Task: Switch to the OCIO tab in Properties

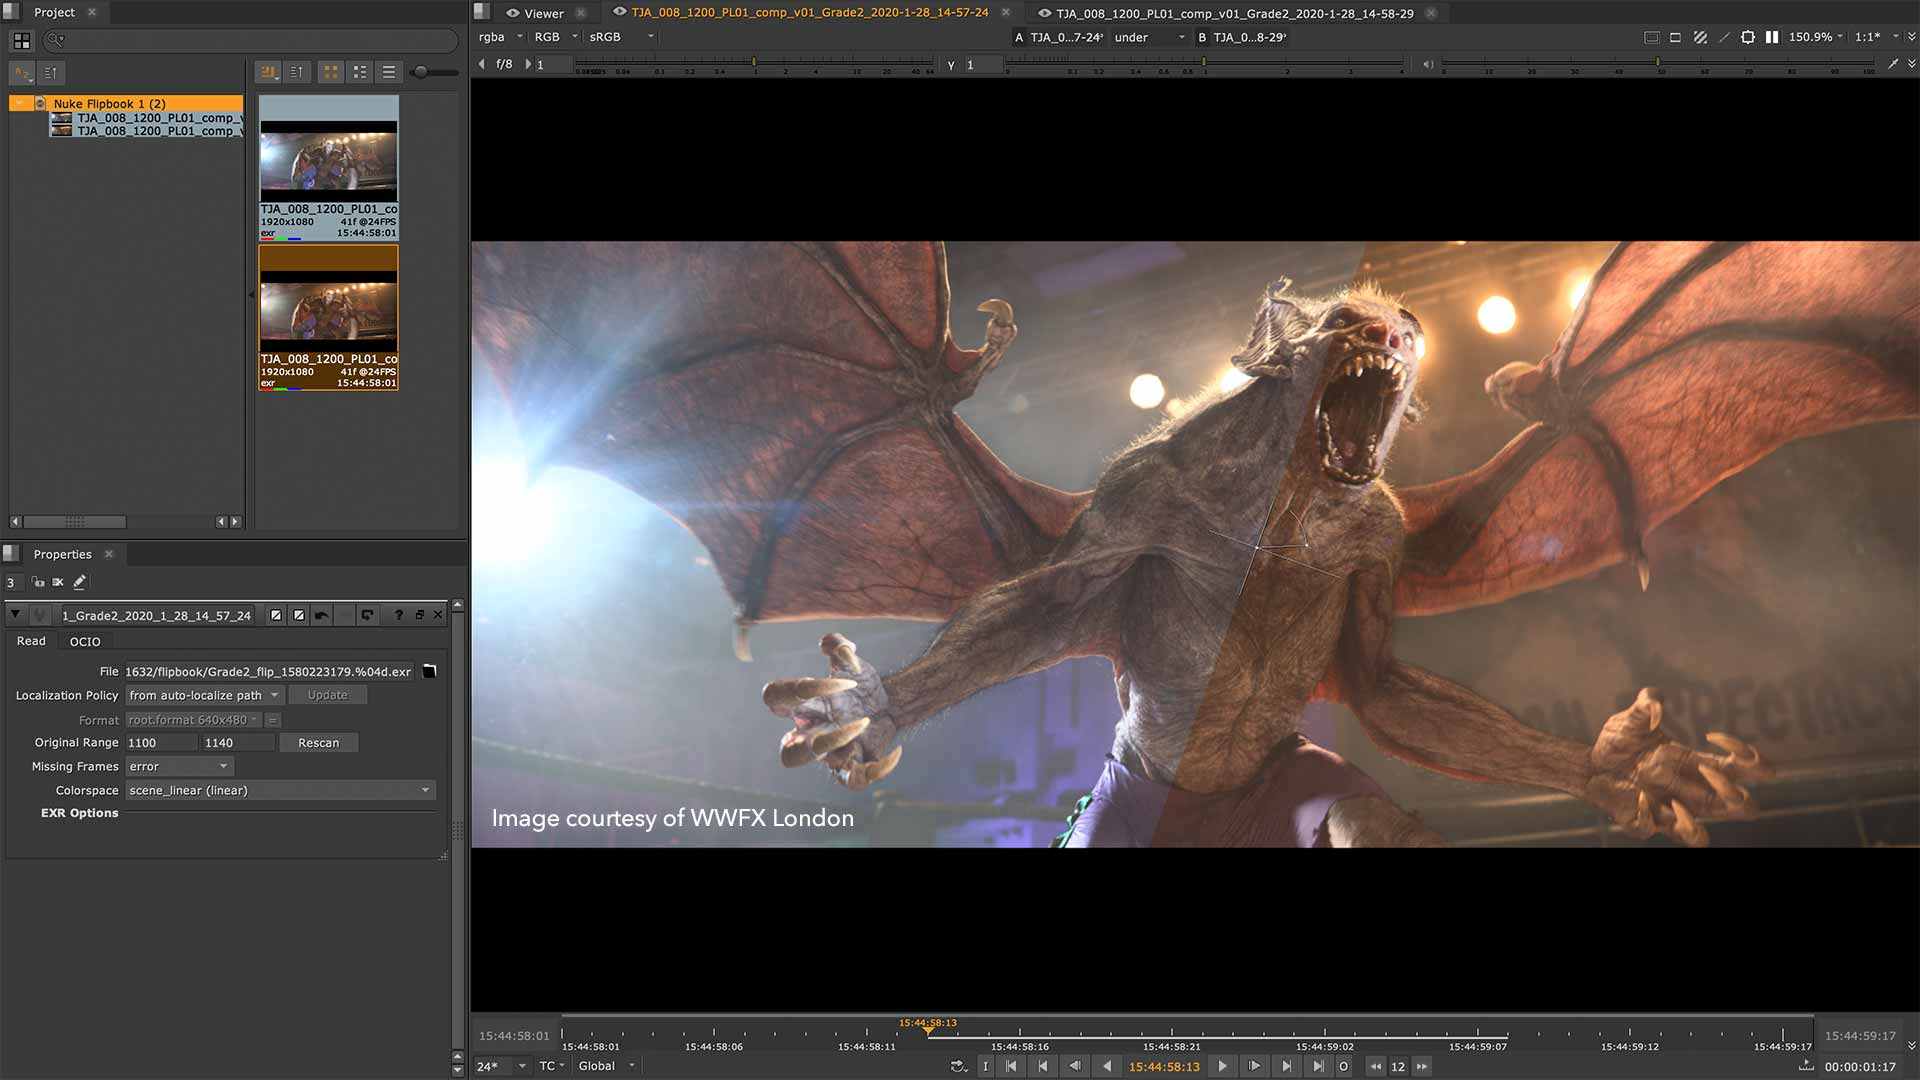Action: tap(85, 641)
